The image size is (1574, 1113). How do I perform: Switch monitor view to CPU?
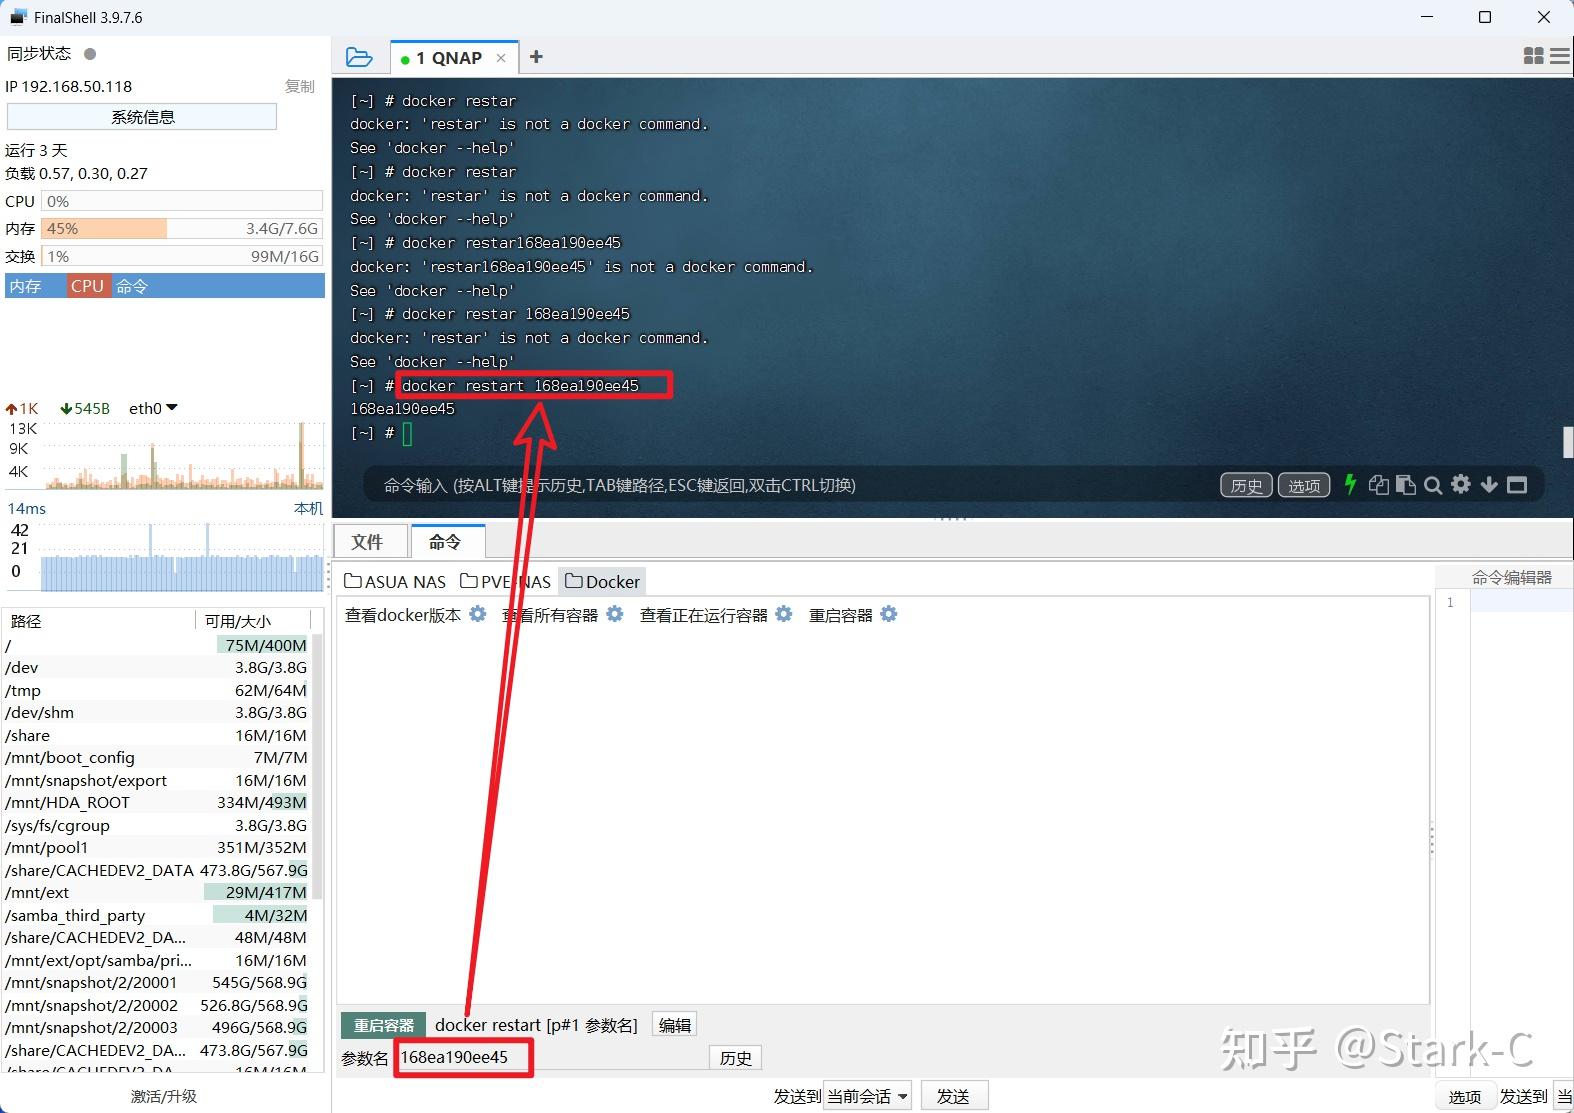[87, 286]
